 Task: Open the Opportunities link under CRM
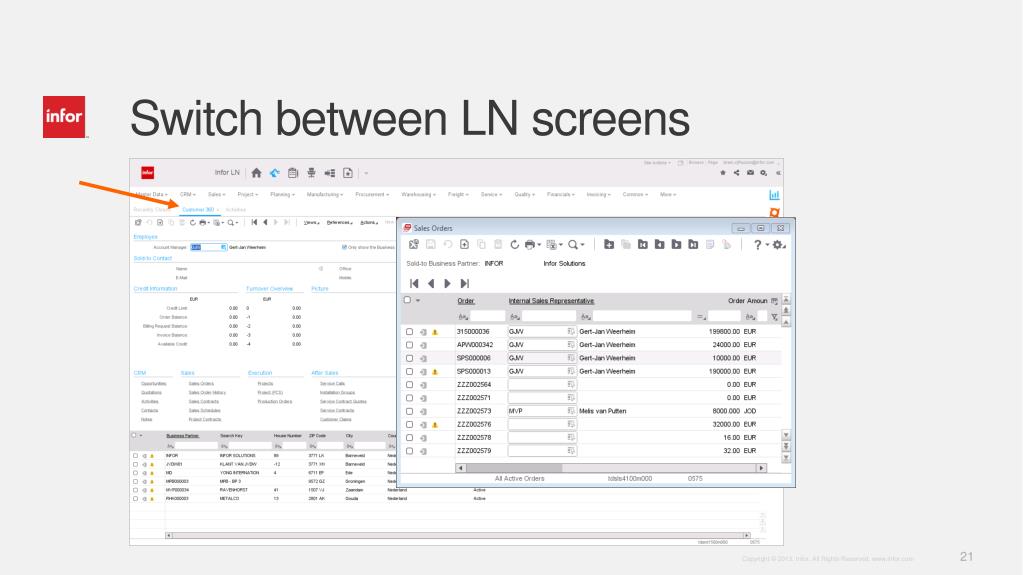pyautogui.click(x=153, y=384)
